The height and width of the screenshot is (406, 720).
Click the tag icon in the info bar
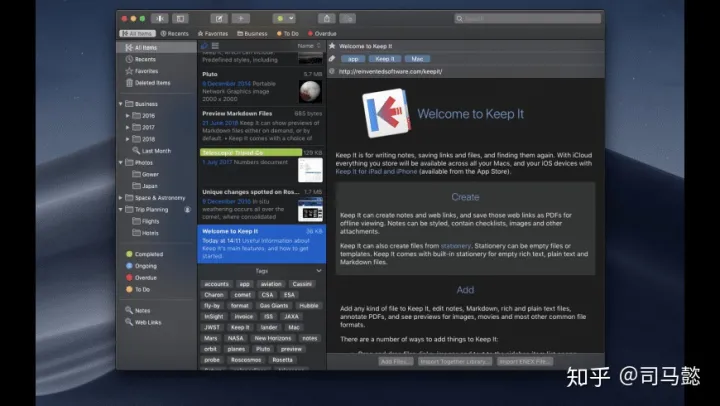click(332, 59)
